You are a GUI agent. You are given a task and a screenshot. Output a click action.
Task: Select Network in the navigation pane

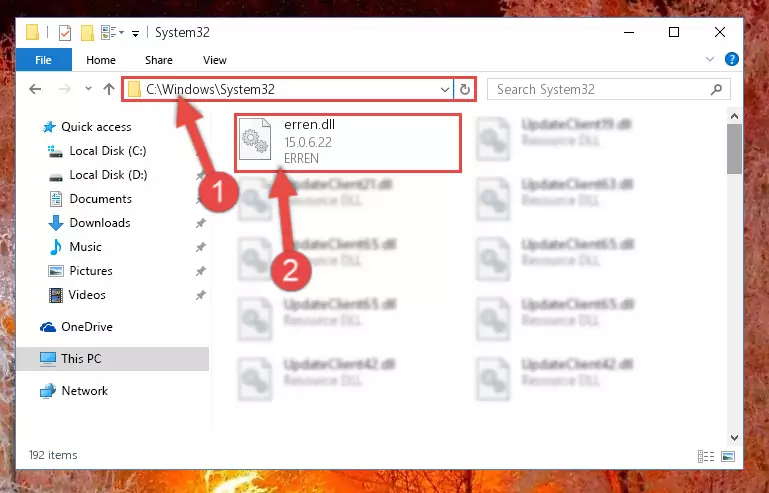(x=74, y=391)
